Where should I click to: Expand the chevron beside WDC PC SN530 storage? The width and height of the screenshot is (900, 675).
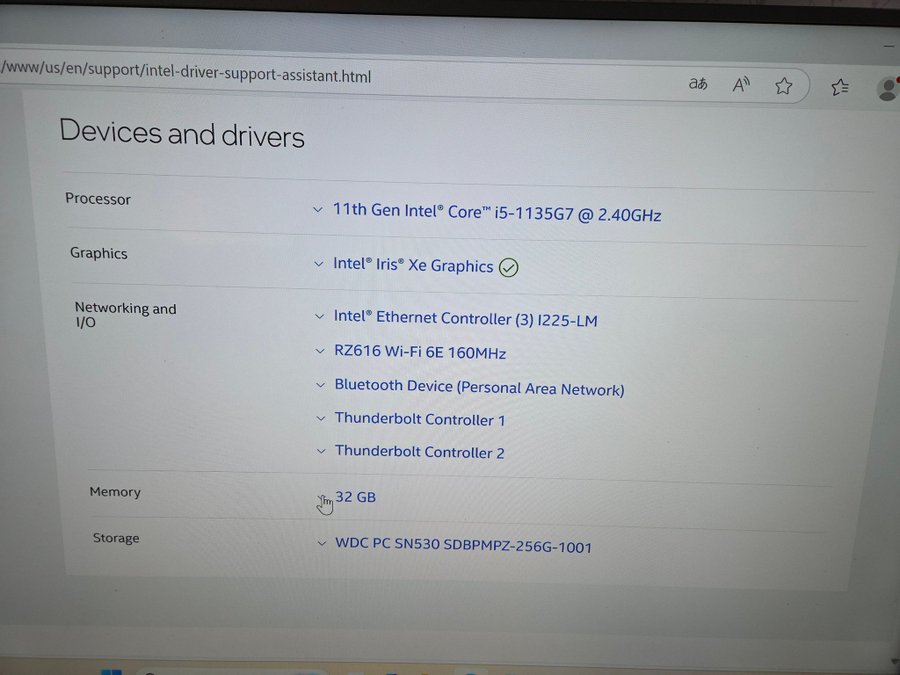pyautogui.click(x=321, y=542)
